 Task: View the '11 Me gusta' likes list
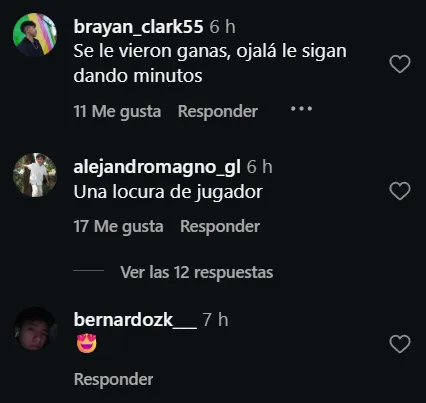point(117,111)
